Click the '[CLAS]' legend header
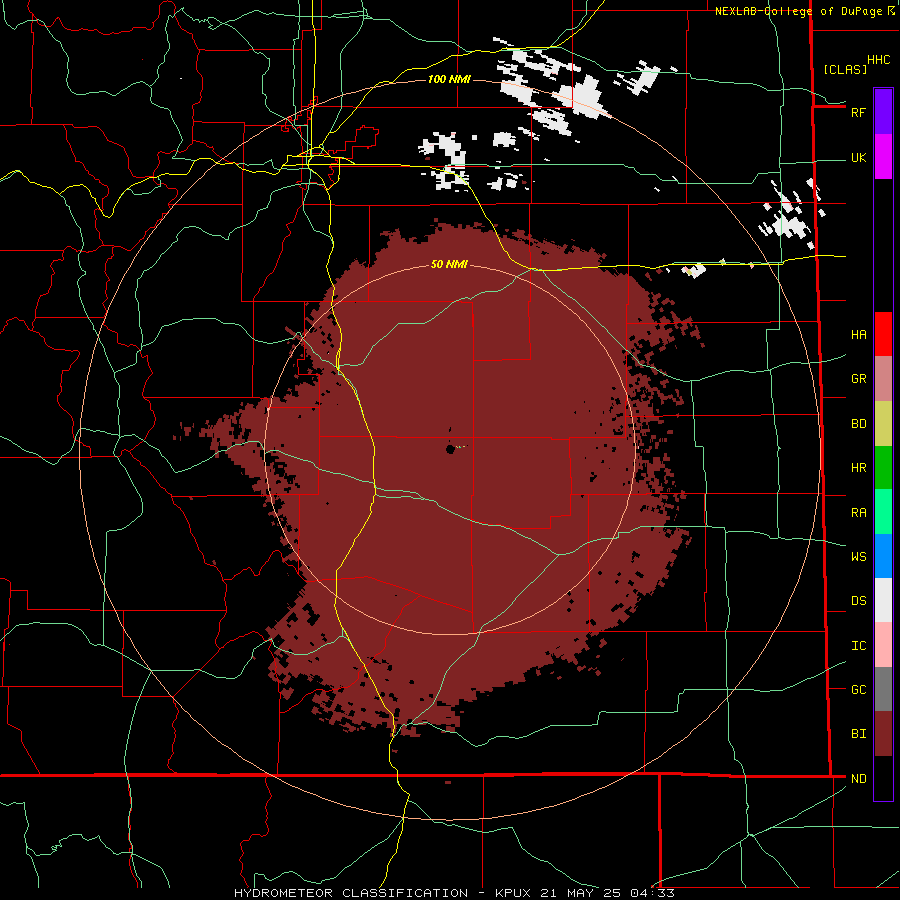Viewport: 900px width, 900px height. (845, 69)
